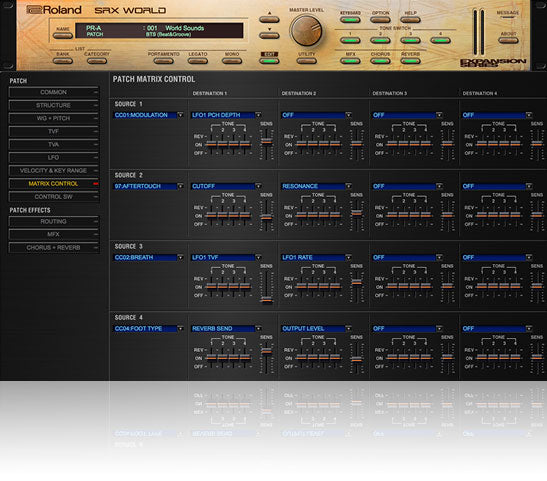Click the ABOUT button
The width and height of the screenshot is (547, 481).
pos(508,40)
